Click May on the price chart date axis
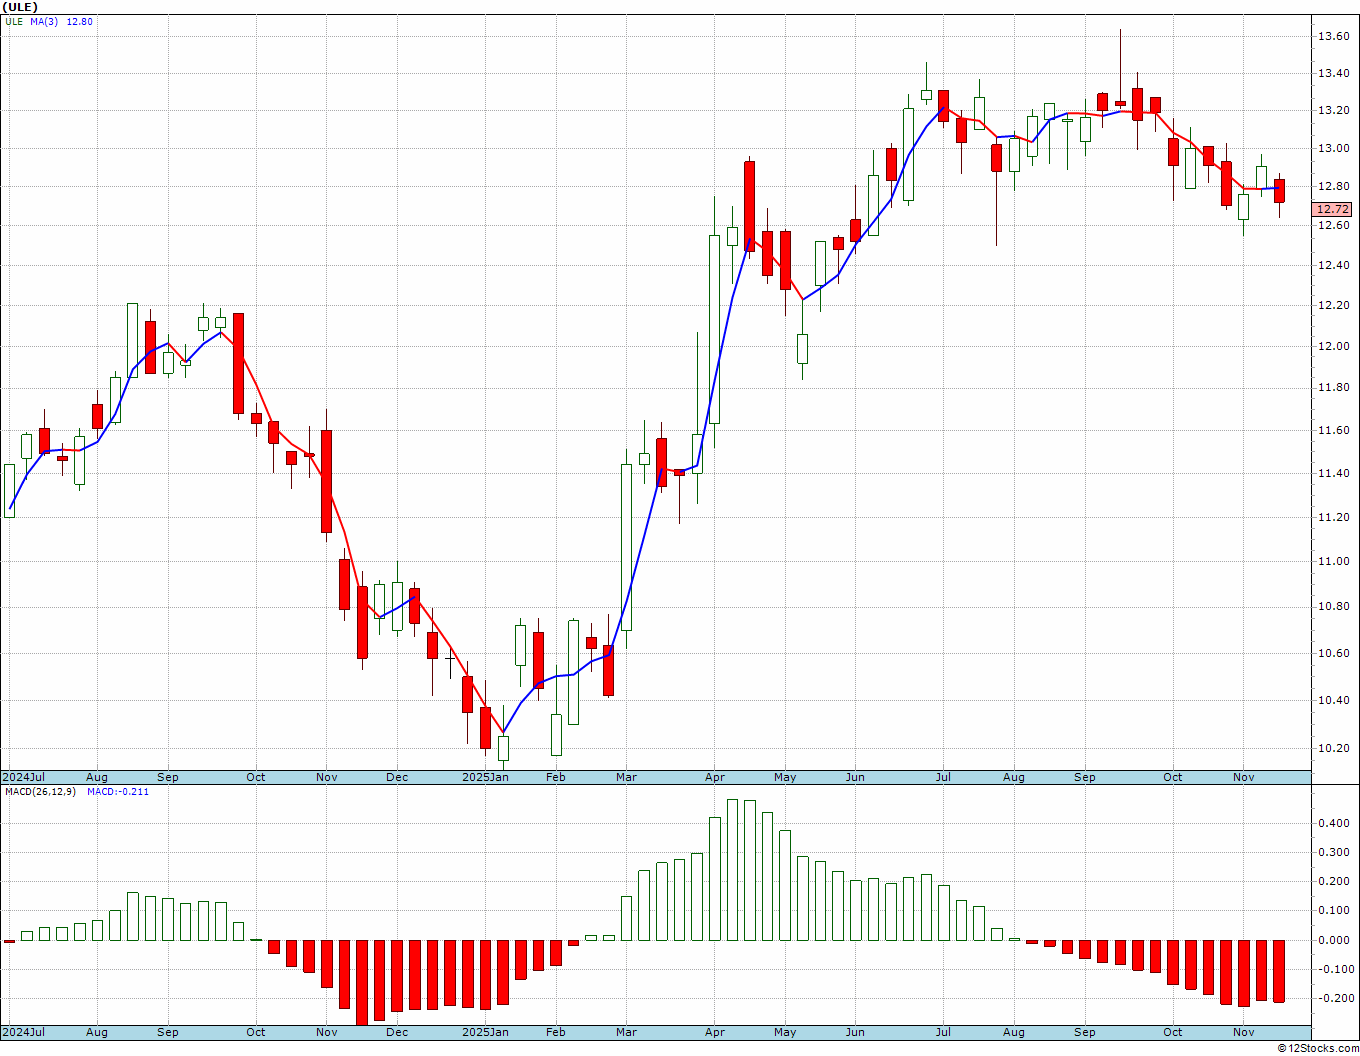Viewport: 1360px width, 1056px height. click(x=785, y=777)
